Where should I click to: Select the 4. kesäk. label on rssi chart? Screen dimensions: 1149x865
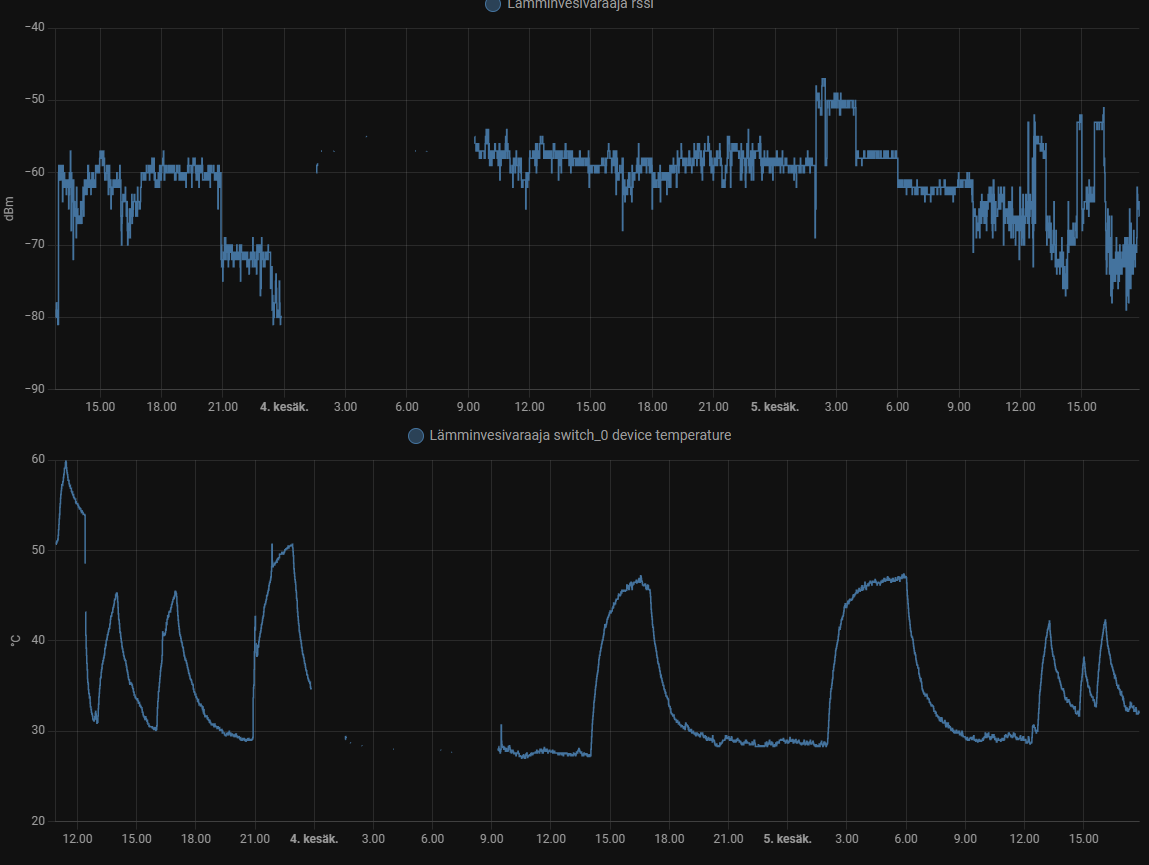tap(284, 407)
